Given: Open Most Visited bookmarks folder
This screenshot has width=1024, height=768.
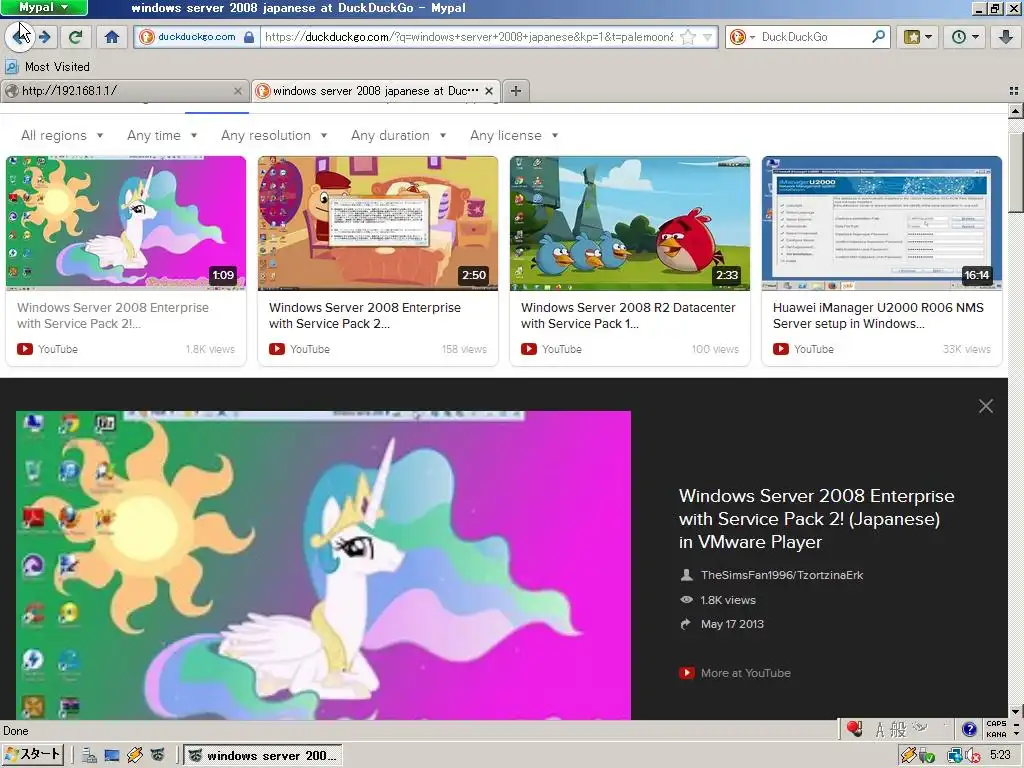Looking at the screenshot, I should 47,67.
